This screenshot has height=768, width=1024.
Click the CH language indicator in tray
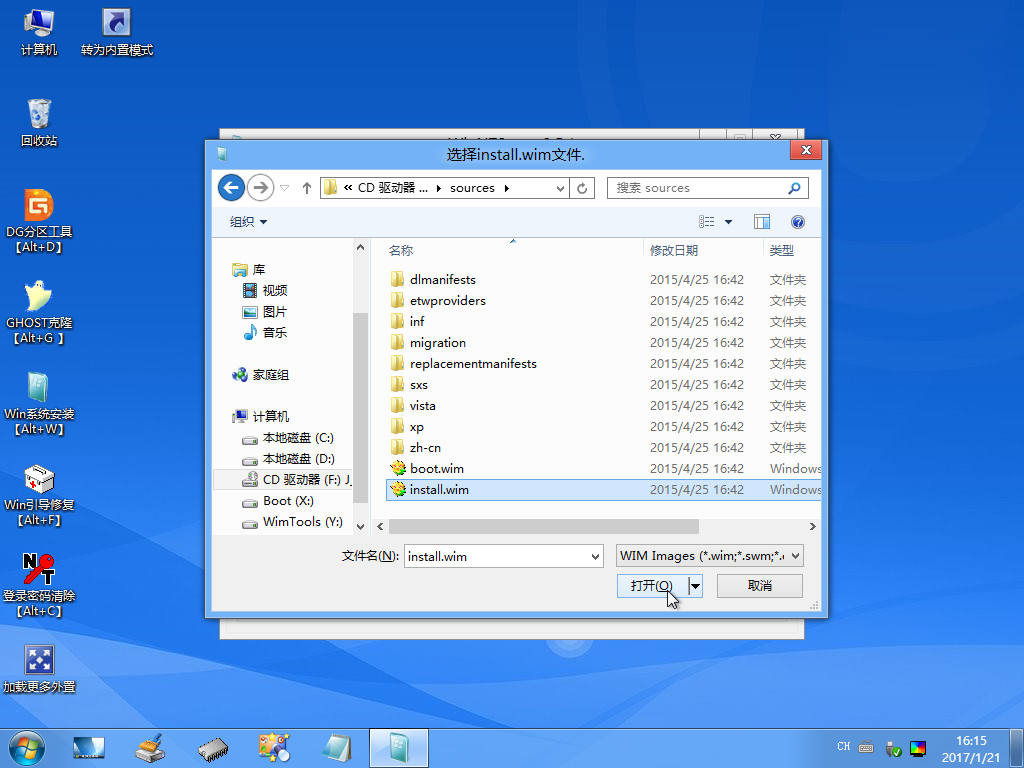click(844, 746)
